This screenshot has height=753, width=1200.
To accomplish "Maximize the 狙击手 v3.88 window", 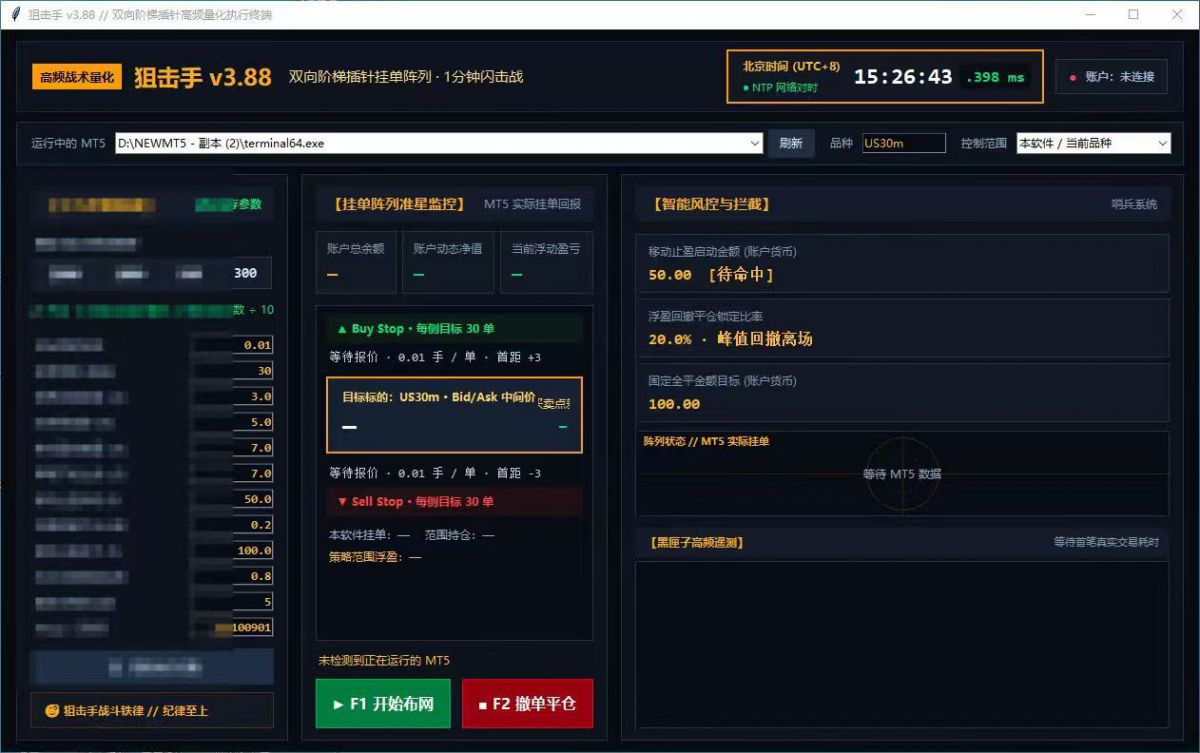I will tap(1133, 14).
